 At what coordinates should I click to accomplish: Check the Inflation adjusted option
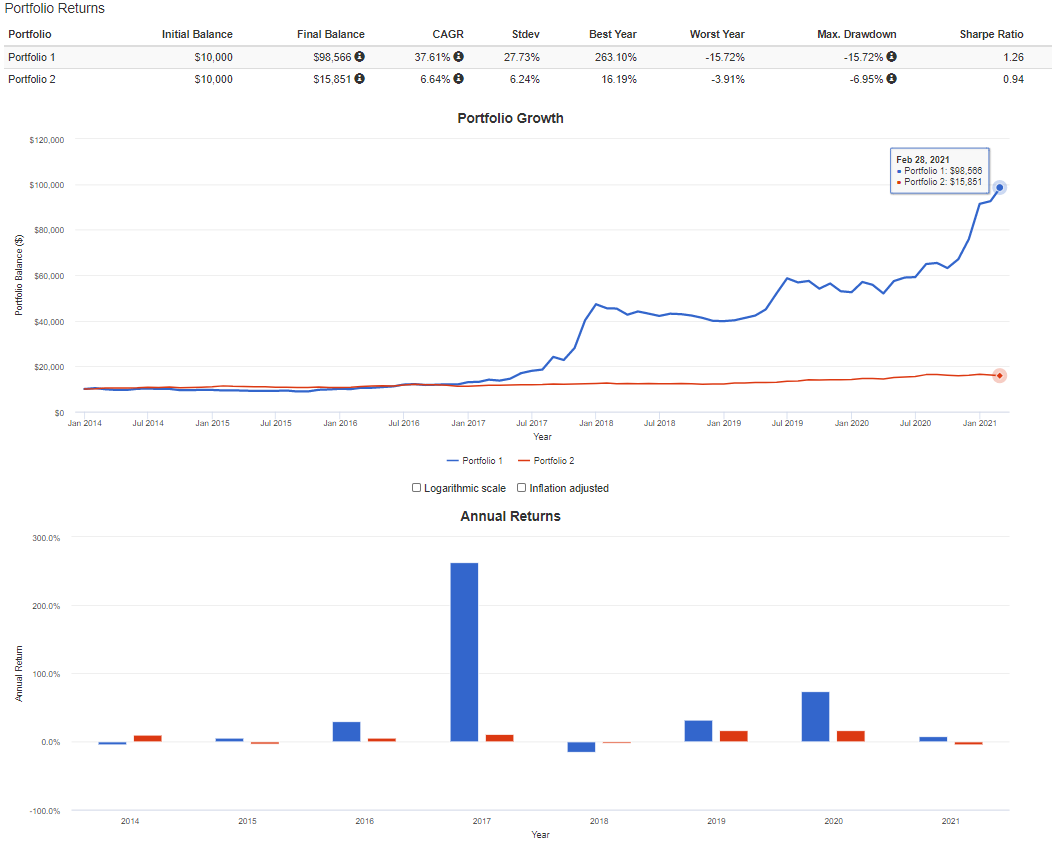tap(521, 488)
